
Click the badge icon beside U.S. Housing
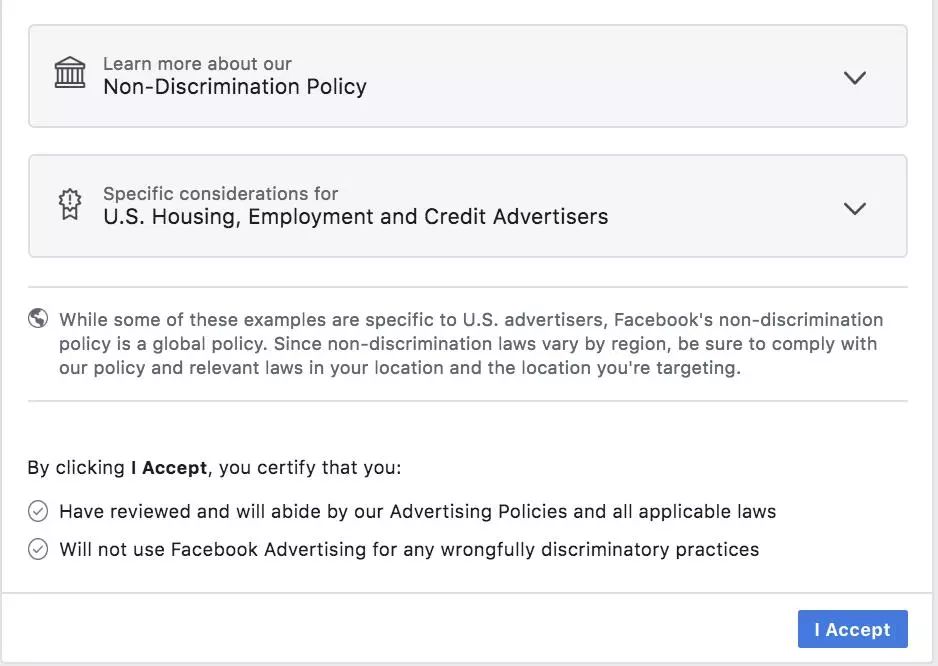[x=69, y=205]
